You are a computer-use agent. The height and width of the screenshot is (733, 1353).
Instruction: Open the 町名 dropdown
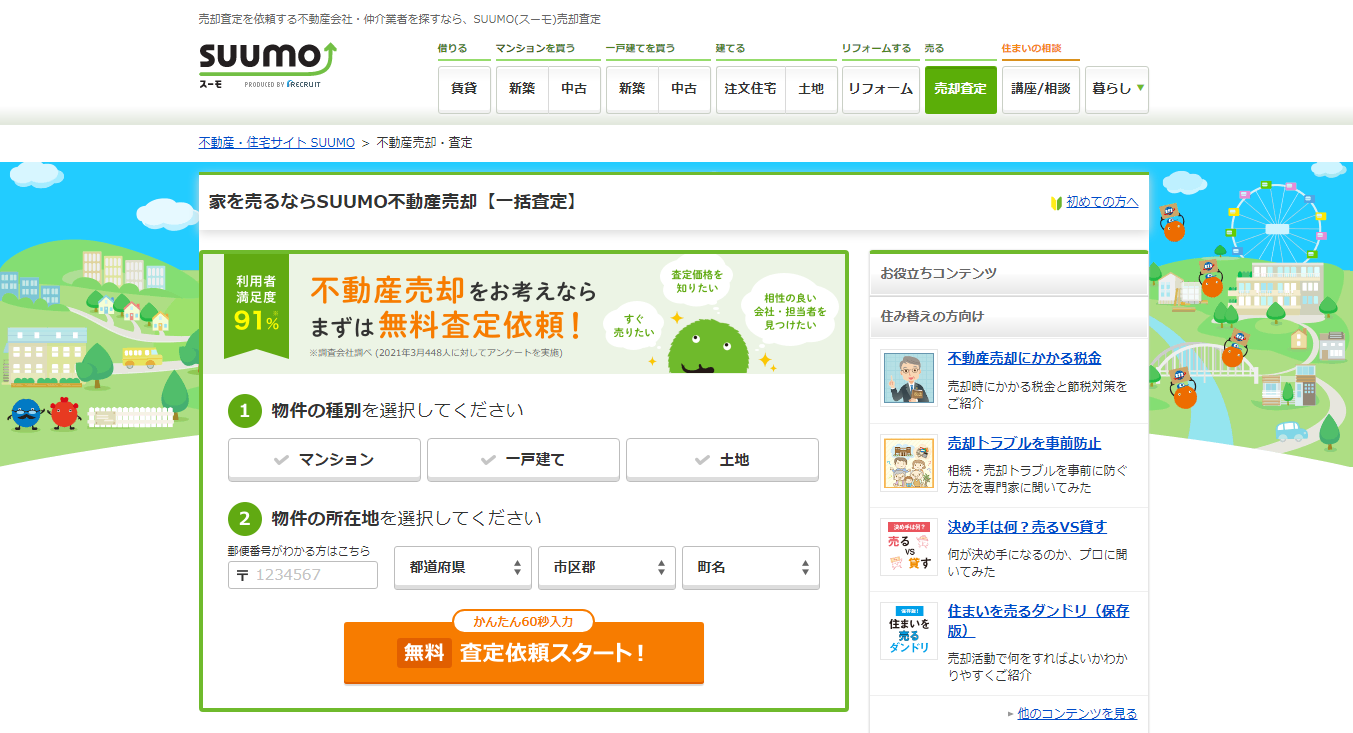751,567
